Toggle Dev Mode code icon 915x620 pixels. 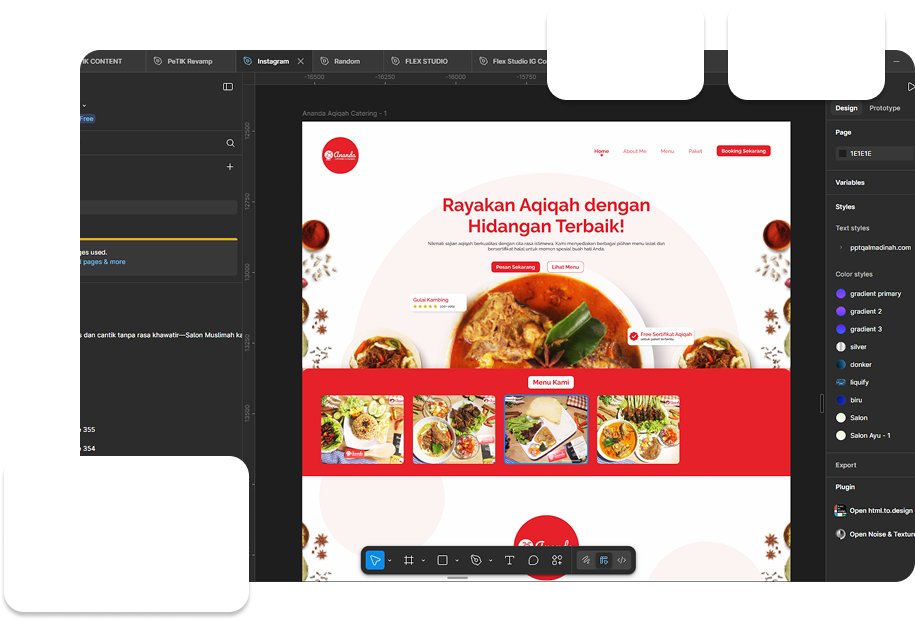pyautogui.click(x=621, y=560)
